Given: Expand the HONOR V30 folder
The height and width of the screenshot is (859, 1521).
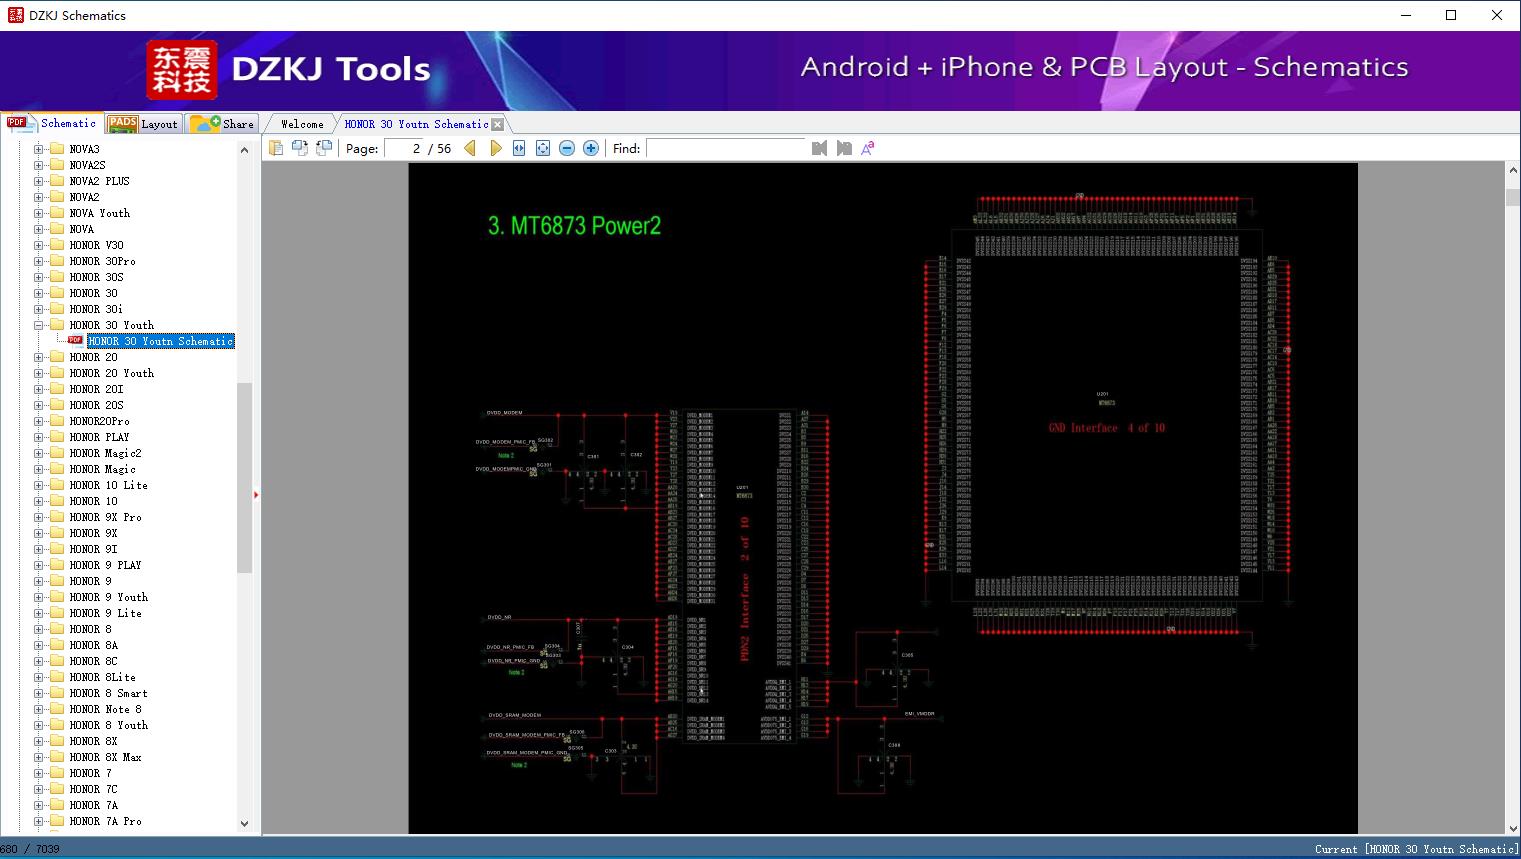Looking at the screenshot, I should (x=39, y=245).
